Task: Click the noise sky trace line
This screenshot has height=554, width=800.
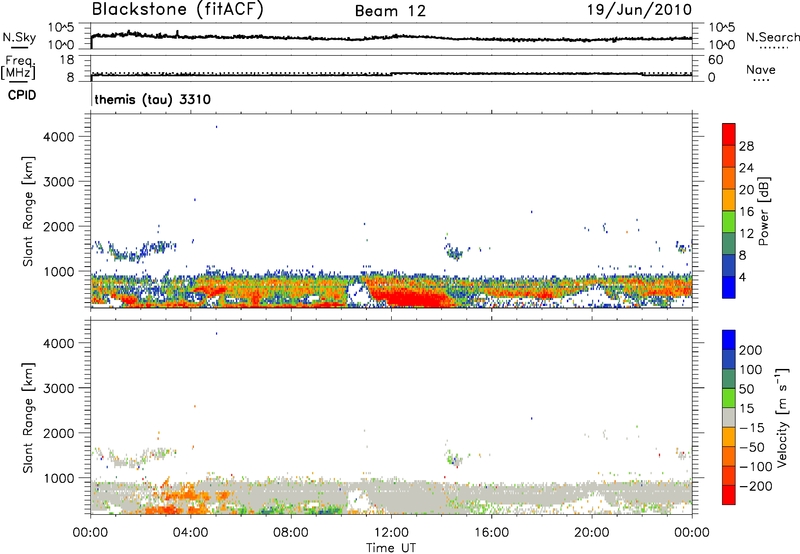Action: (391, 37)
